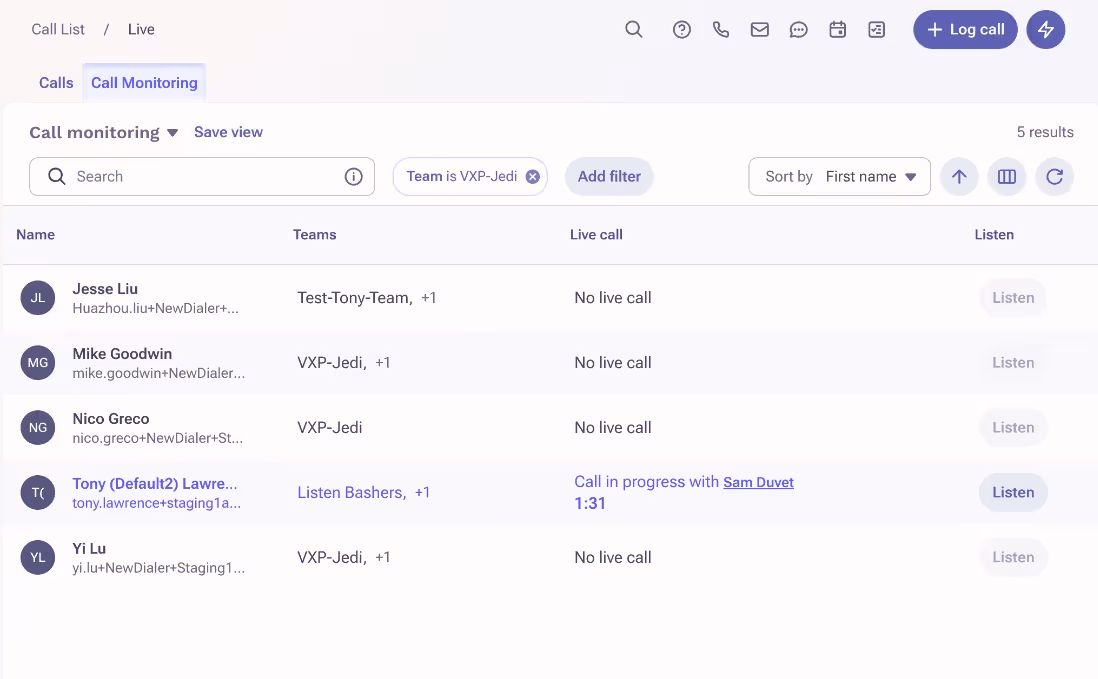
Task: Select the Call Monitoring tab
Action: pyautogui.click(x=144, y=83)
